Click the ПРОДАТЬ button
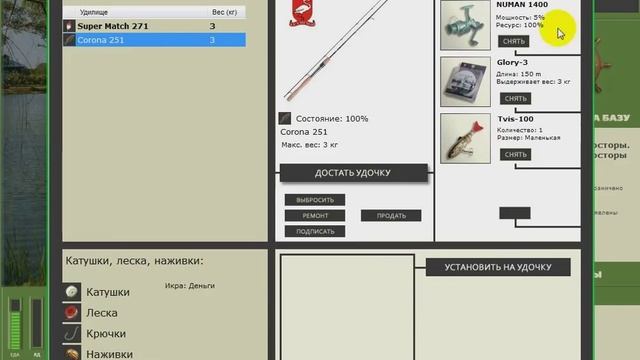Image resolution: width=640 pixels, height=360 pixels. (x=391, y=216)
